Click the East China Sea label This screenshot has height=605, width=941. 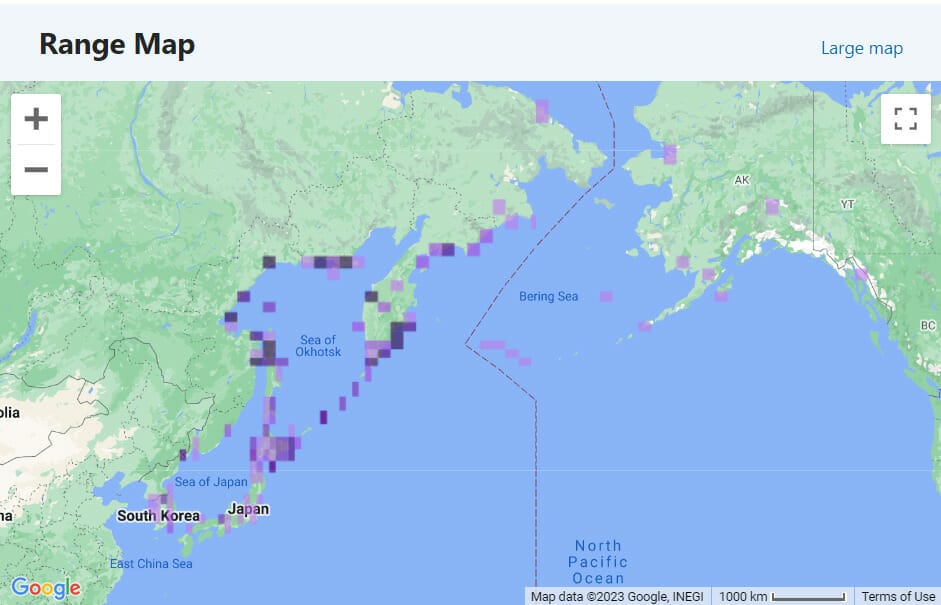[151, 564]
